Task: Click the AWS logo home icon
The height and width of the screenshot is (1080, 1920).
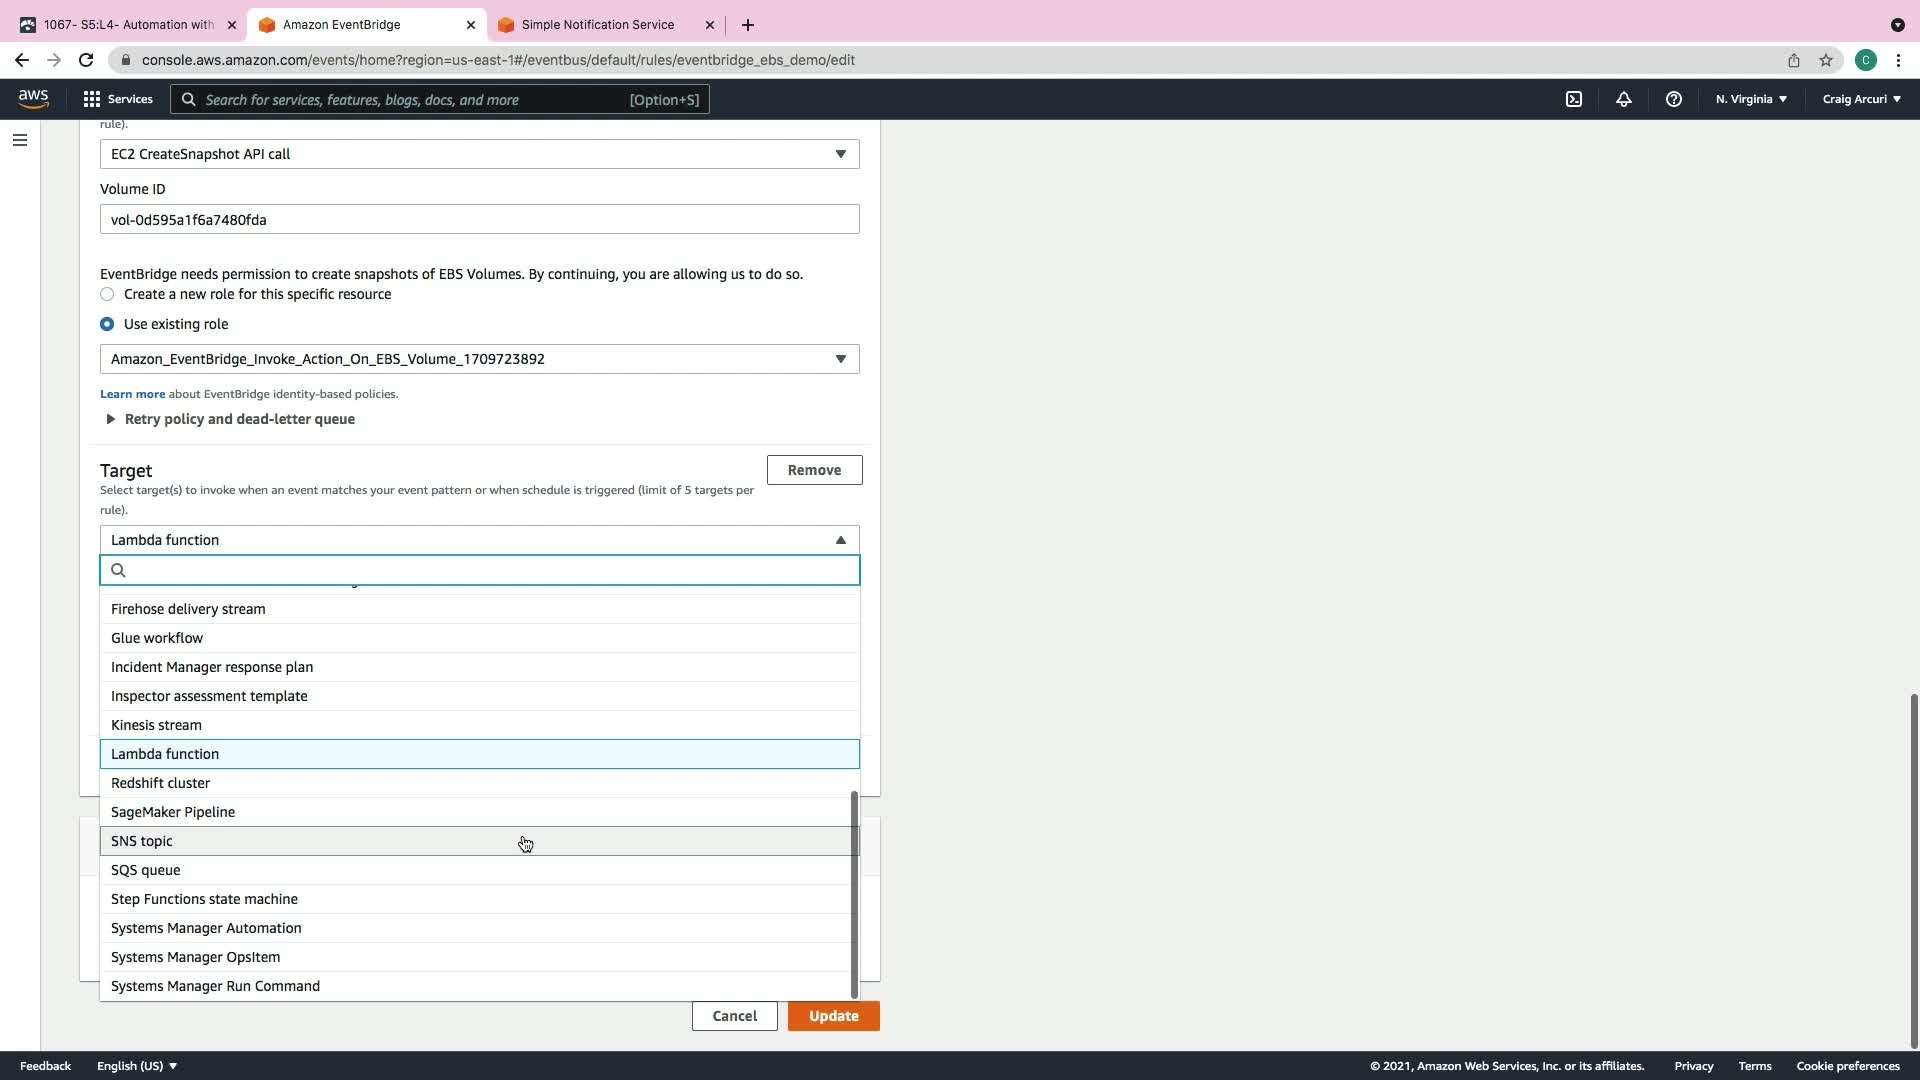Action: click(33, 98)
